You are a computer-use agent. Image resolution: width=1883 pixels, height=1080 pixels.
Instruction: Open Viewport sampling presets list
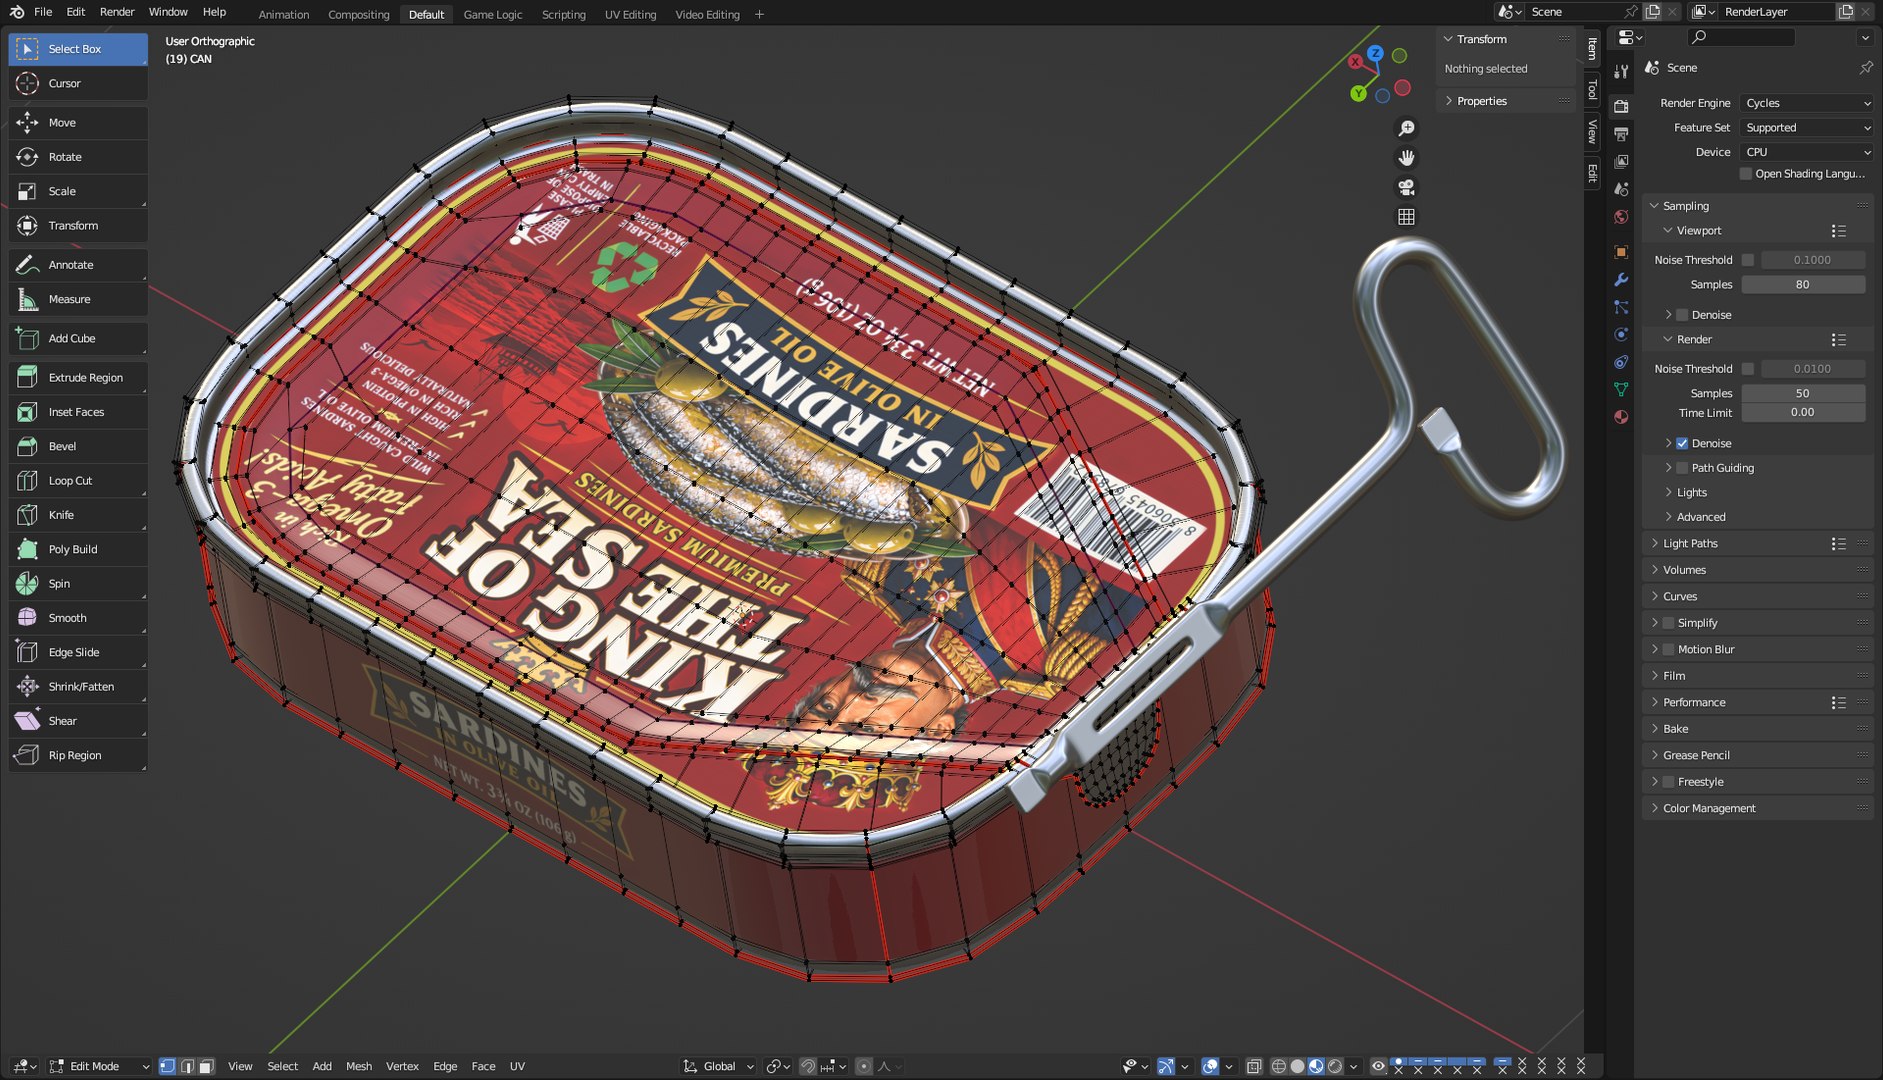click(1838, 231)
